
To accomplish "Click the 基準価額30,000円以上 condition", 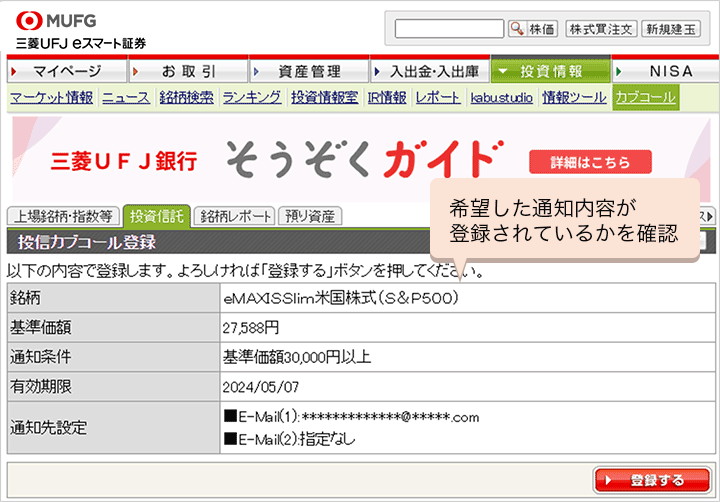I will [x=297, y=357].
